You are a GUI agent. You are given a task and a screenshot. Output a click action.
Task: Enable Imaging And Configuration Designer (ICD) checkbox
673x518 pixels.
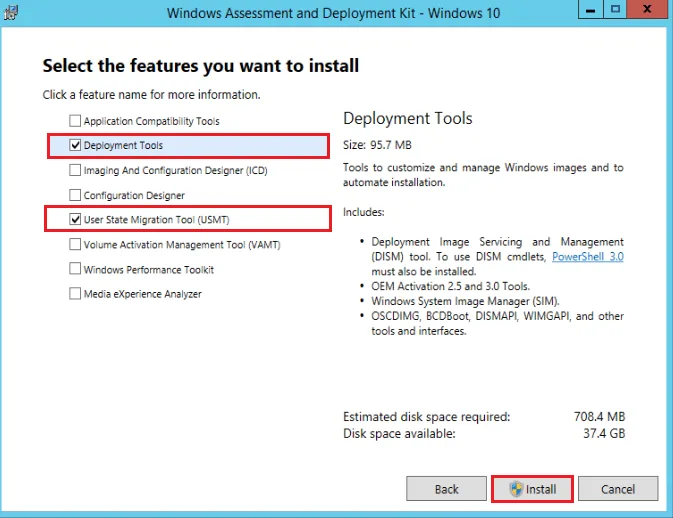pos(75,170)
